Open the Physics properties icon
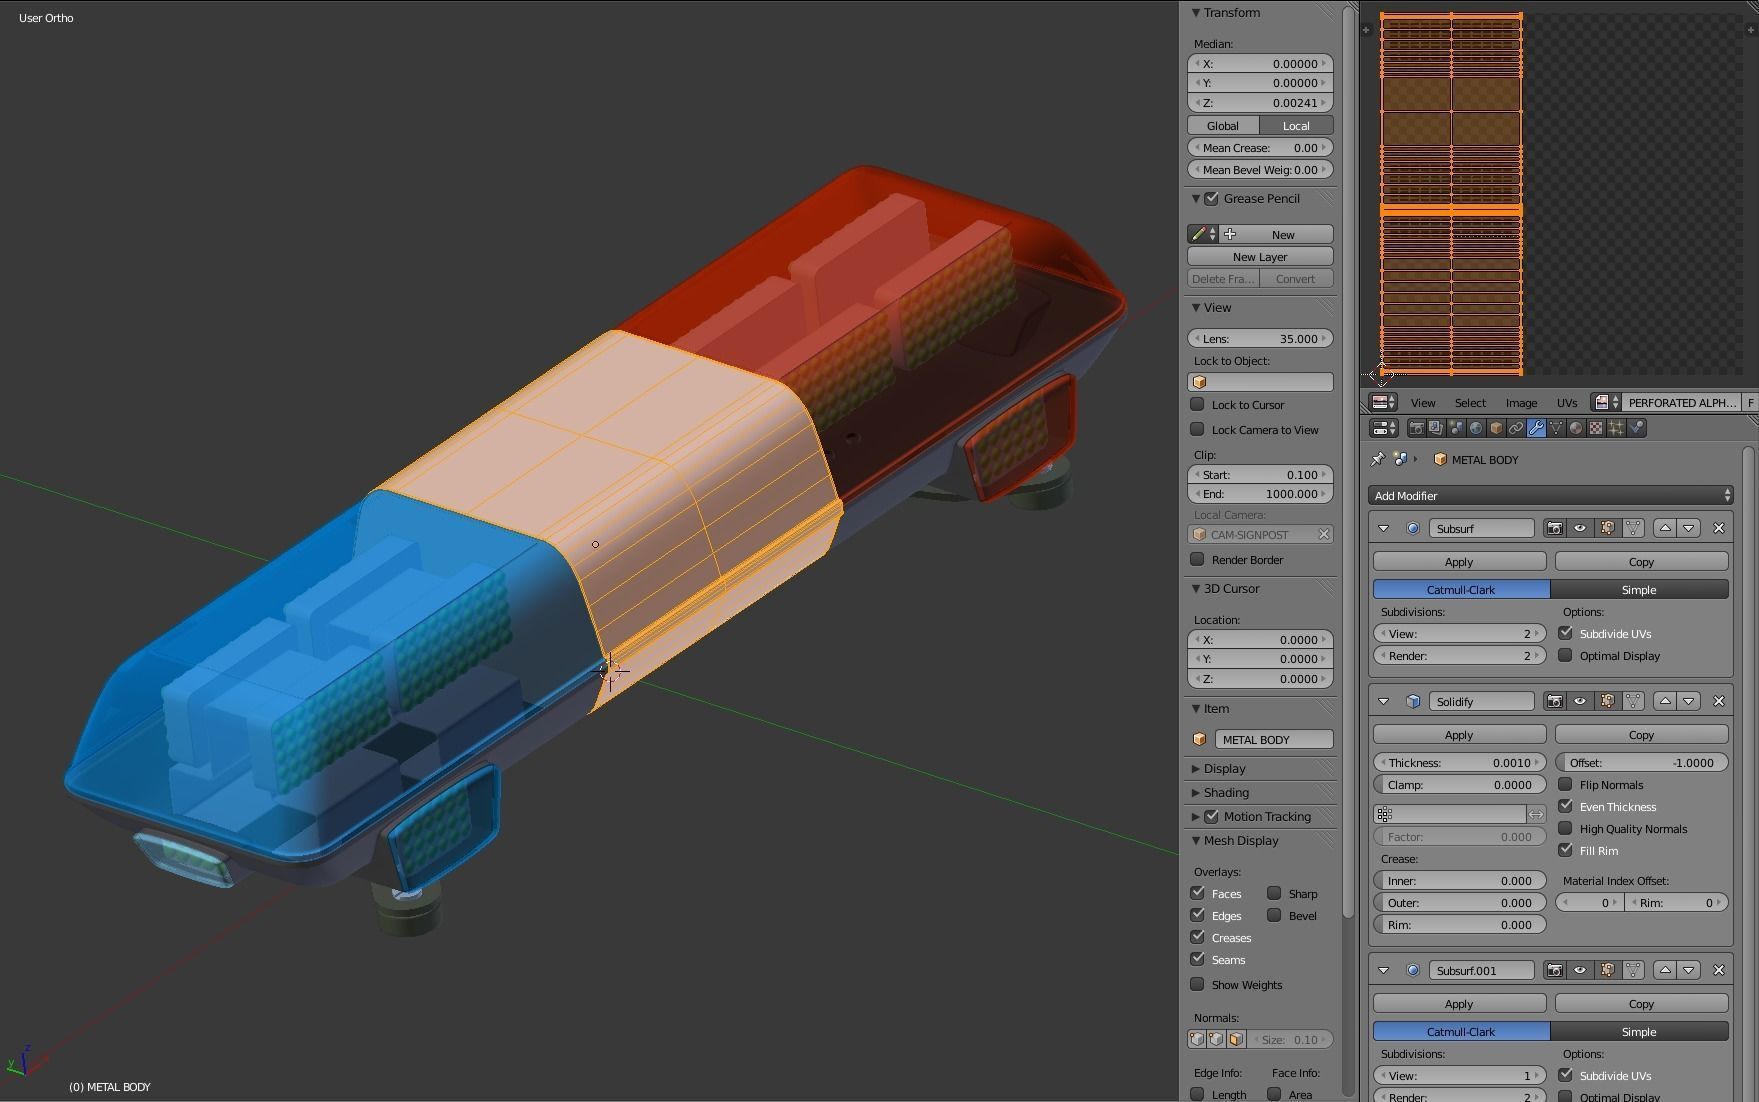This screenshot has height=1102, width=1759. 1636,428
